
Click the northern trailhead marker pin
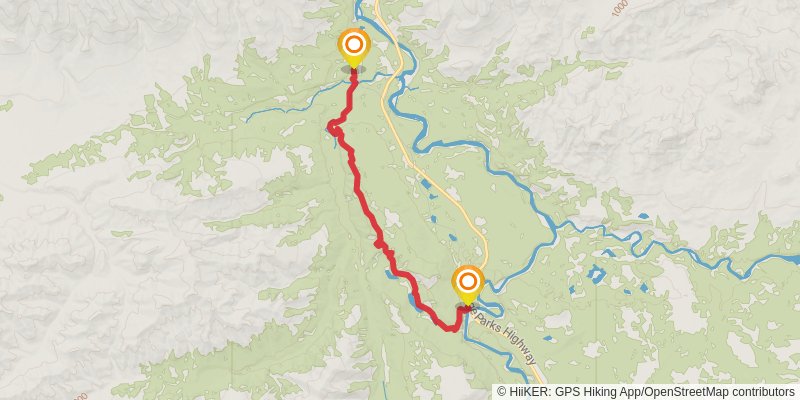354,49
